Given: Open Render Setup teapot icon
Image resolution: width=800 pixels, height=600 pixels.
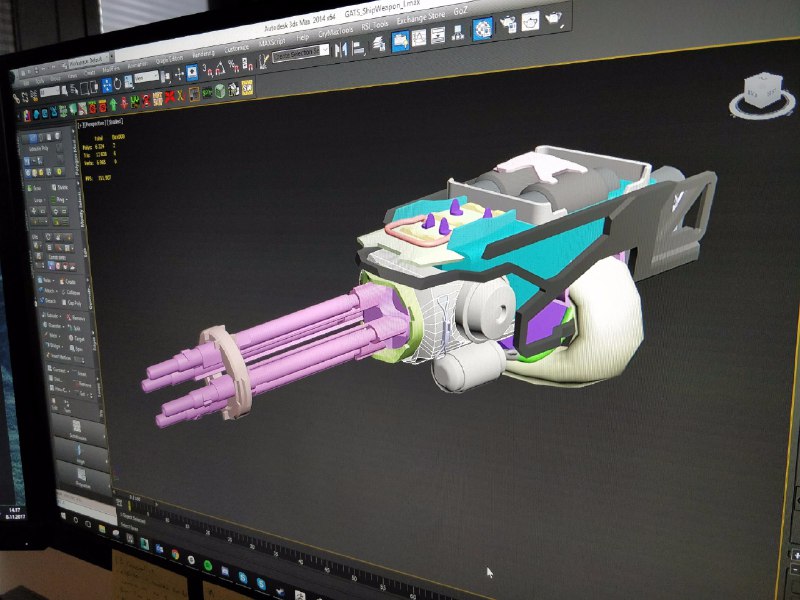Looking at the screenshot, I should (x=508, y=24).
